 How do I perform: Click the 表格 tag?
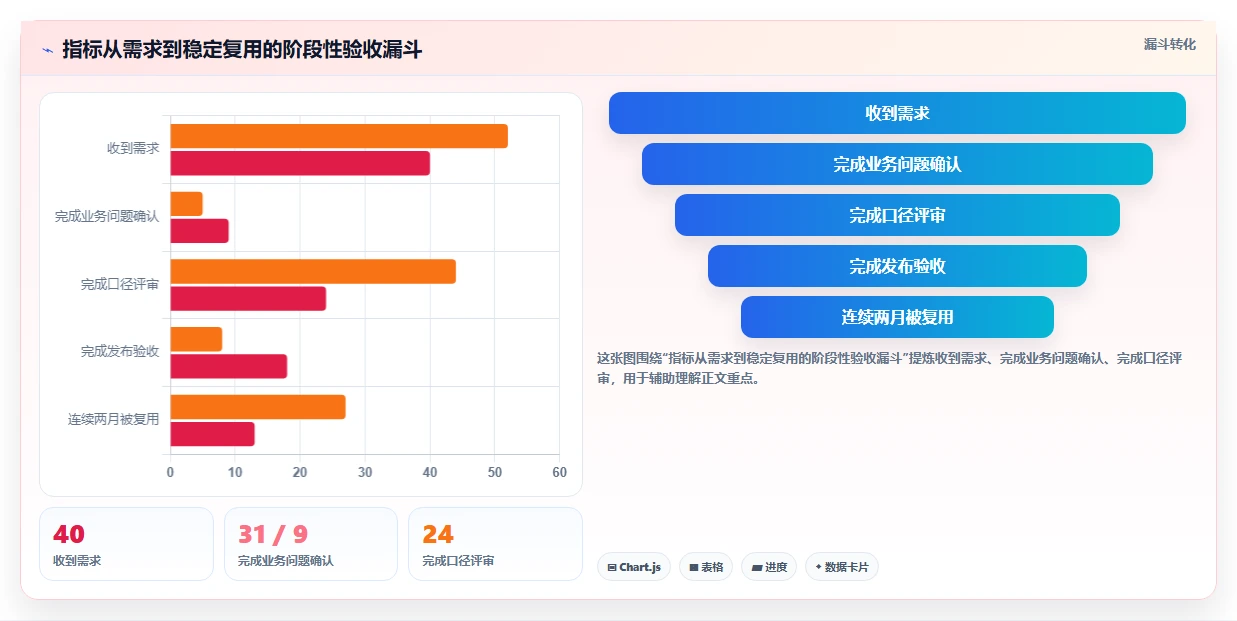click(706, 567)
